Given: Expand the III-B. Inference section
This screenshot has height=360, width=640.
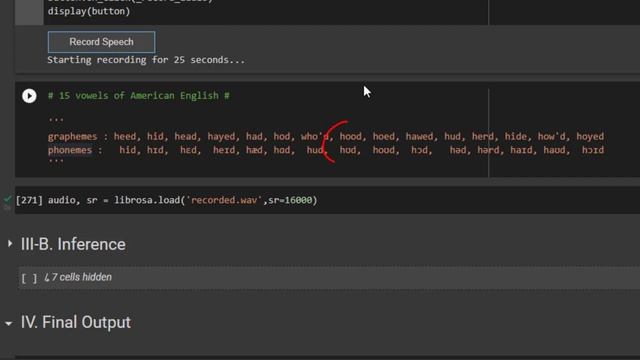Looking at the screenshot, I should 10,244.
